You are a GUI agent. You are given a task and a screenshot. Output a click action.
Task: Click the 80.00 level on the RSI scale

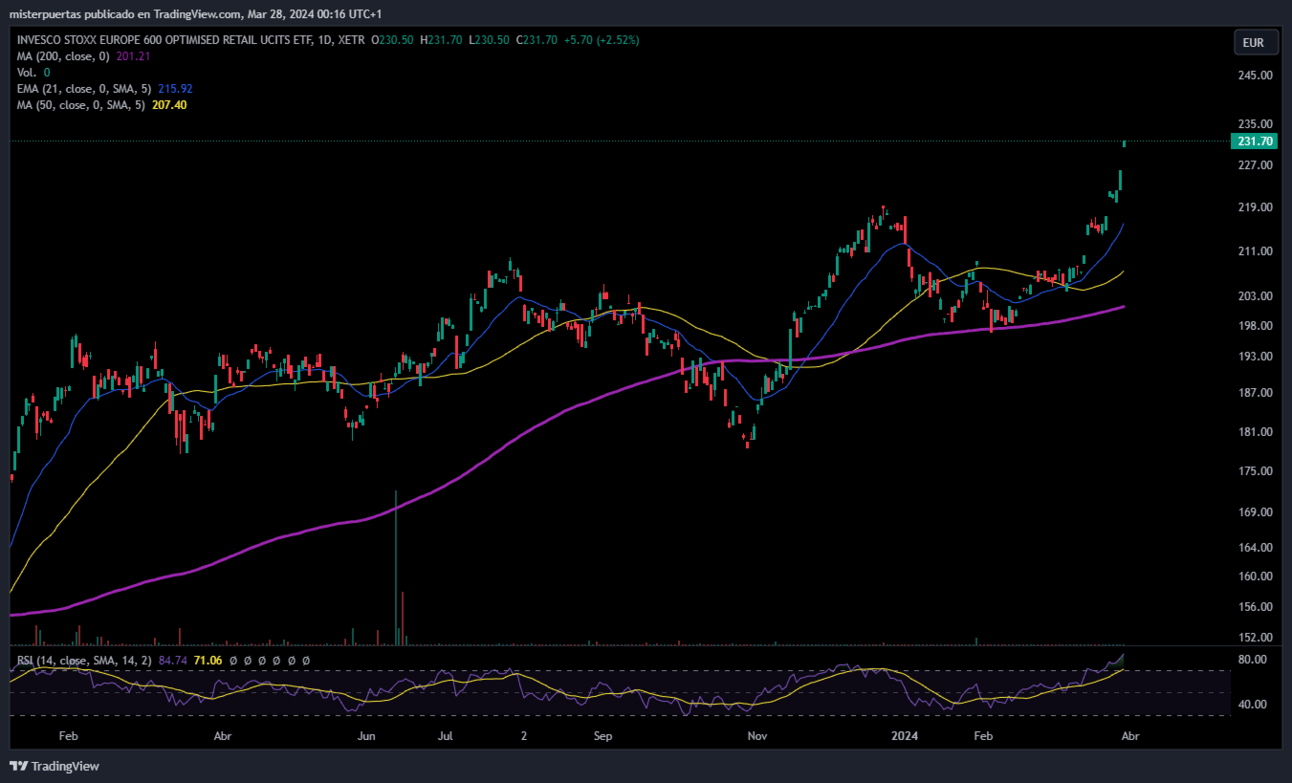1254,660
